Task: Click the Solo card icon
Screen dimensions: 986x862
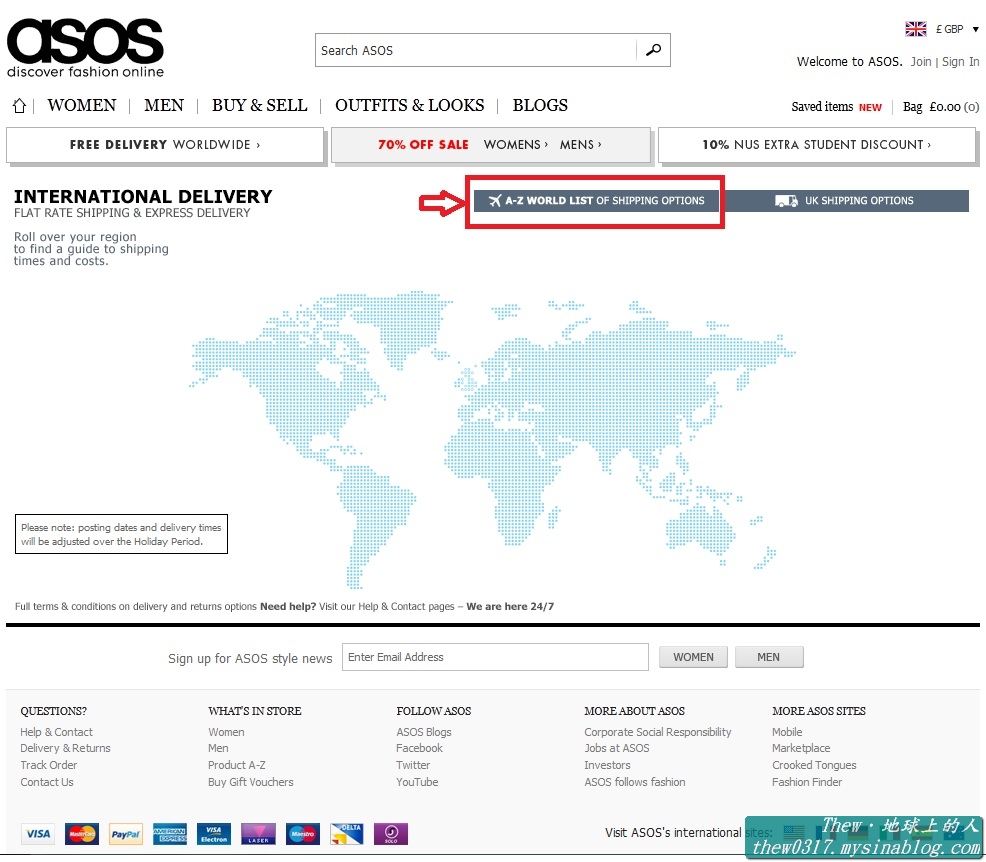Action: coord(391,834)
